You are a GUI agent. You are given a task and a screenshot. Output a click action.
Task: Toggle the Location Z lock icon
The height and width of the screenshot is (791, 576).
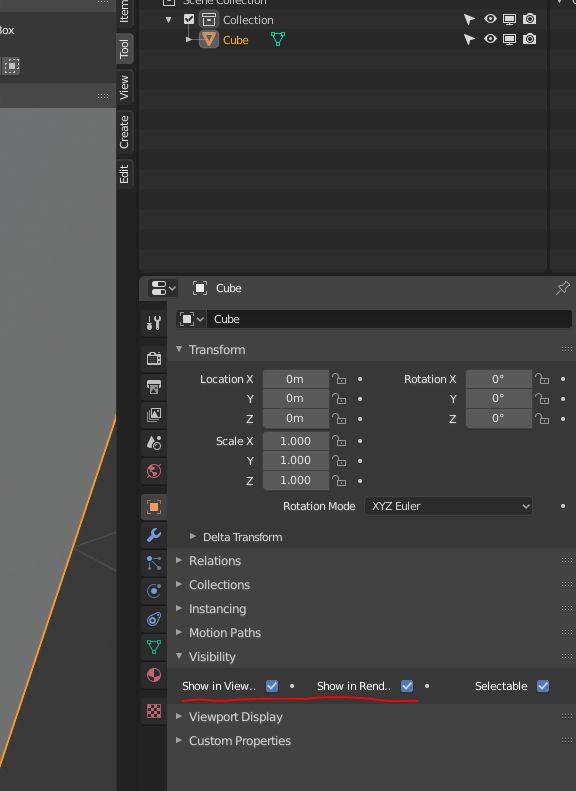[x=339, y=418]
